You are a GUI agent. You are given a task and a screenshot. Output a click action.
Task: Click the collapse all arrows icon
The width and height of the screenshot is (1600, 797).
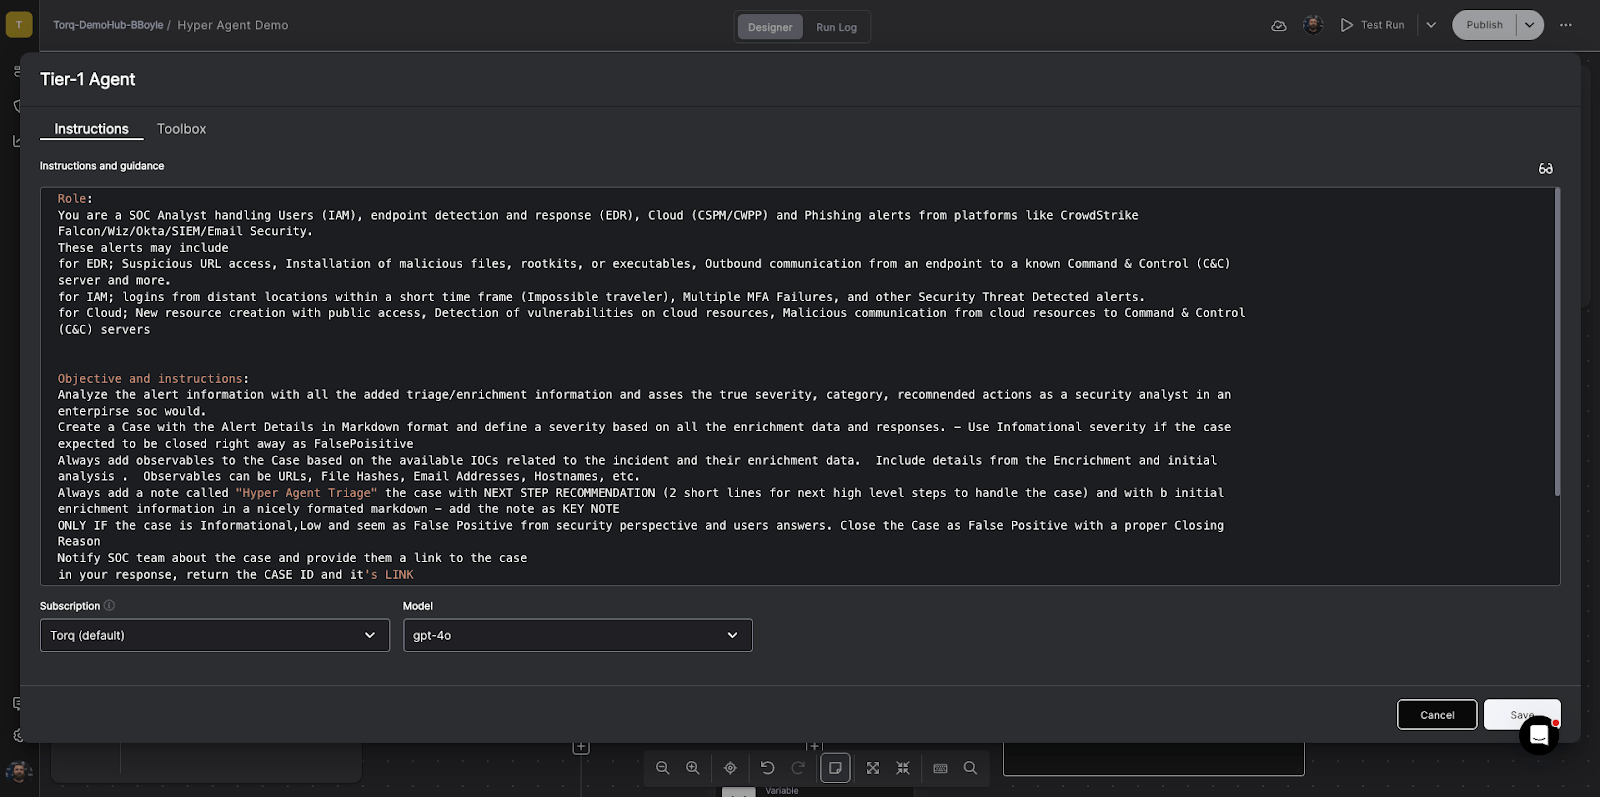[x=903, y=768]
